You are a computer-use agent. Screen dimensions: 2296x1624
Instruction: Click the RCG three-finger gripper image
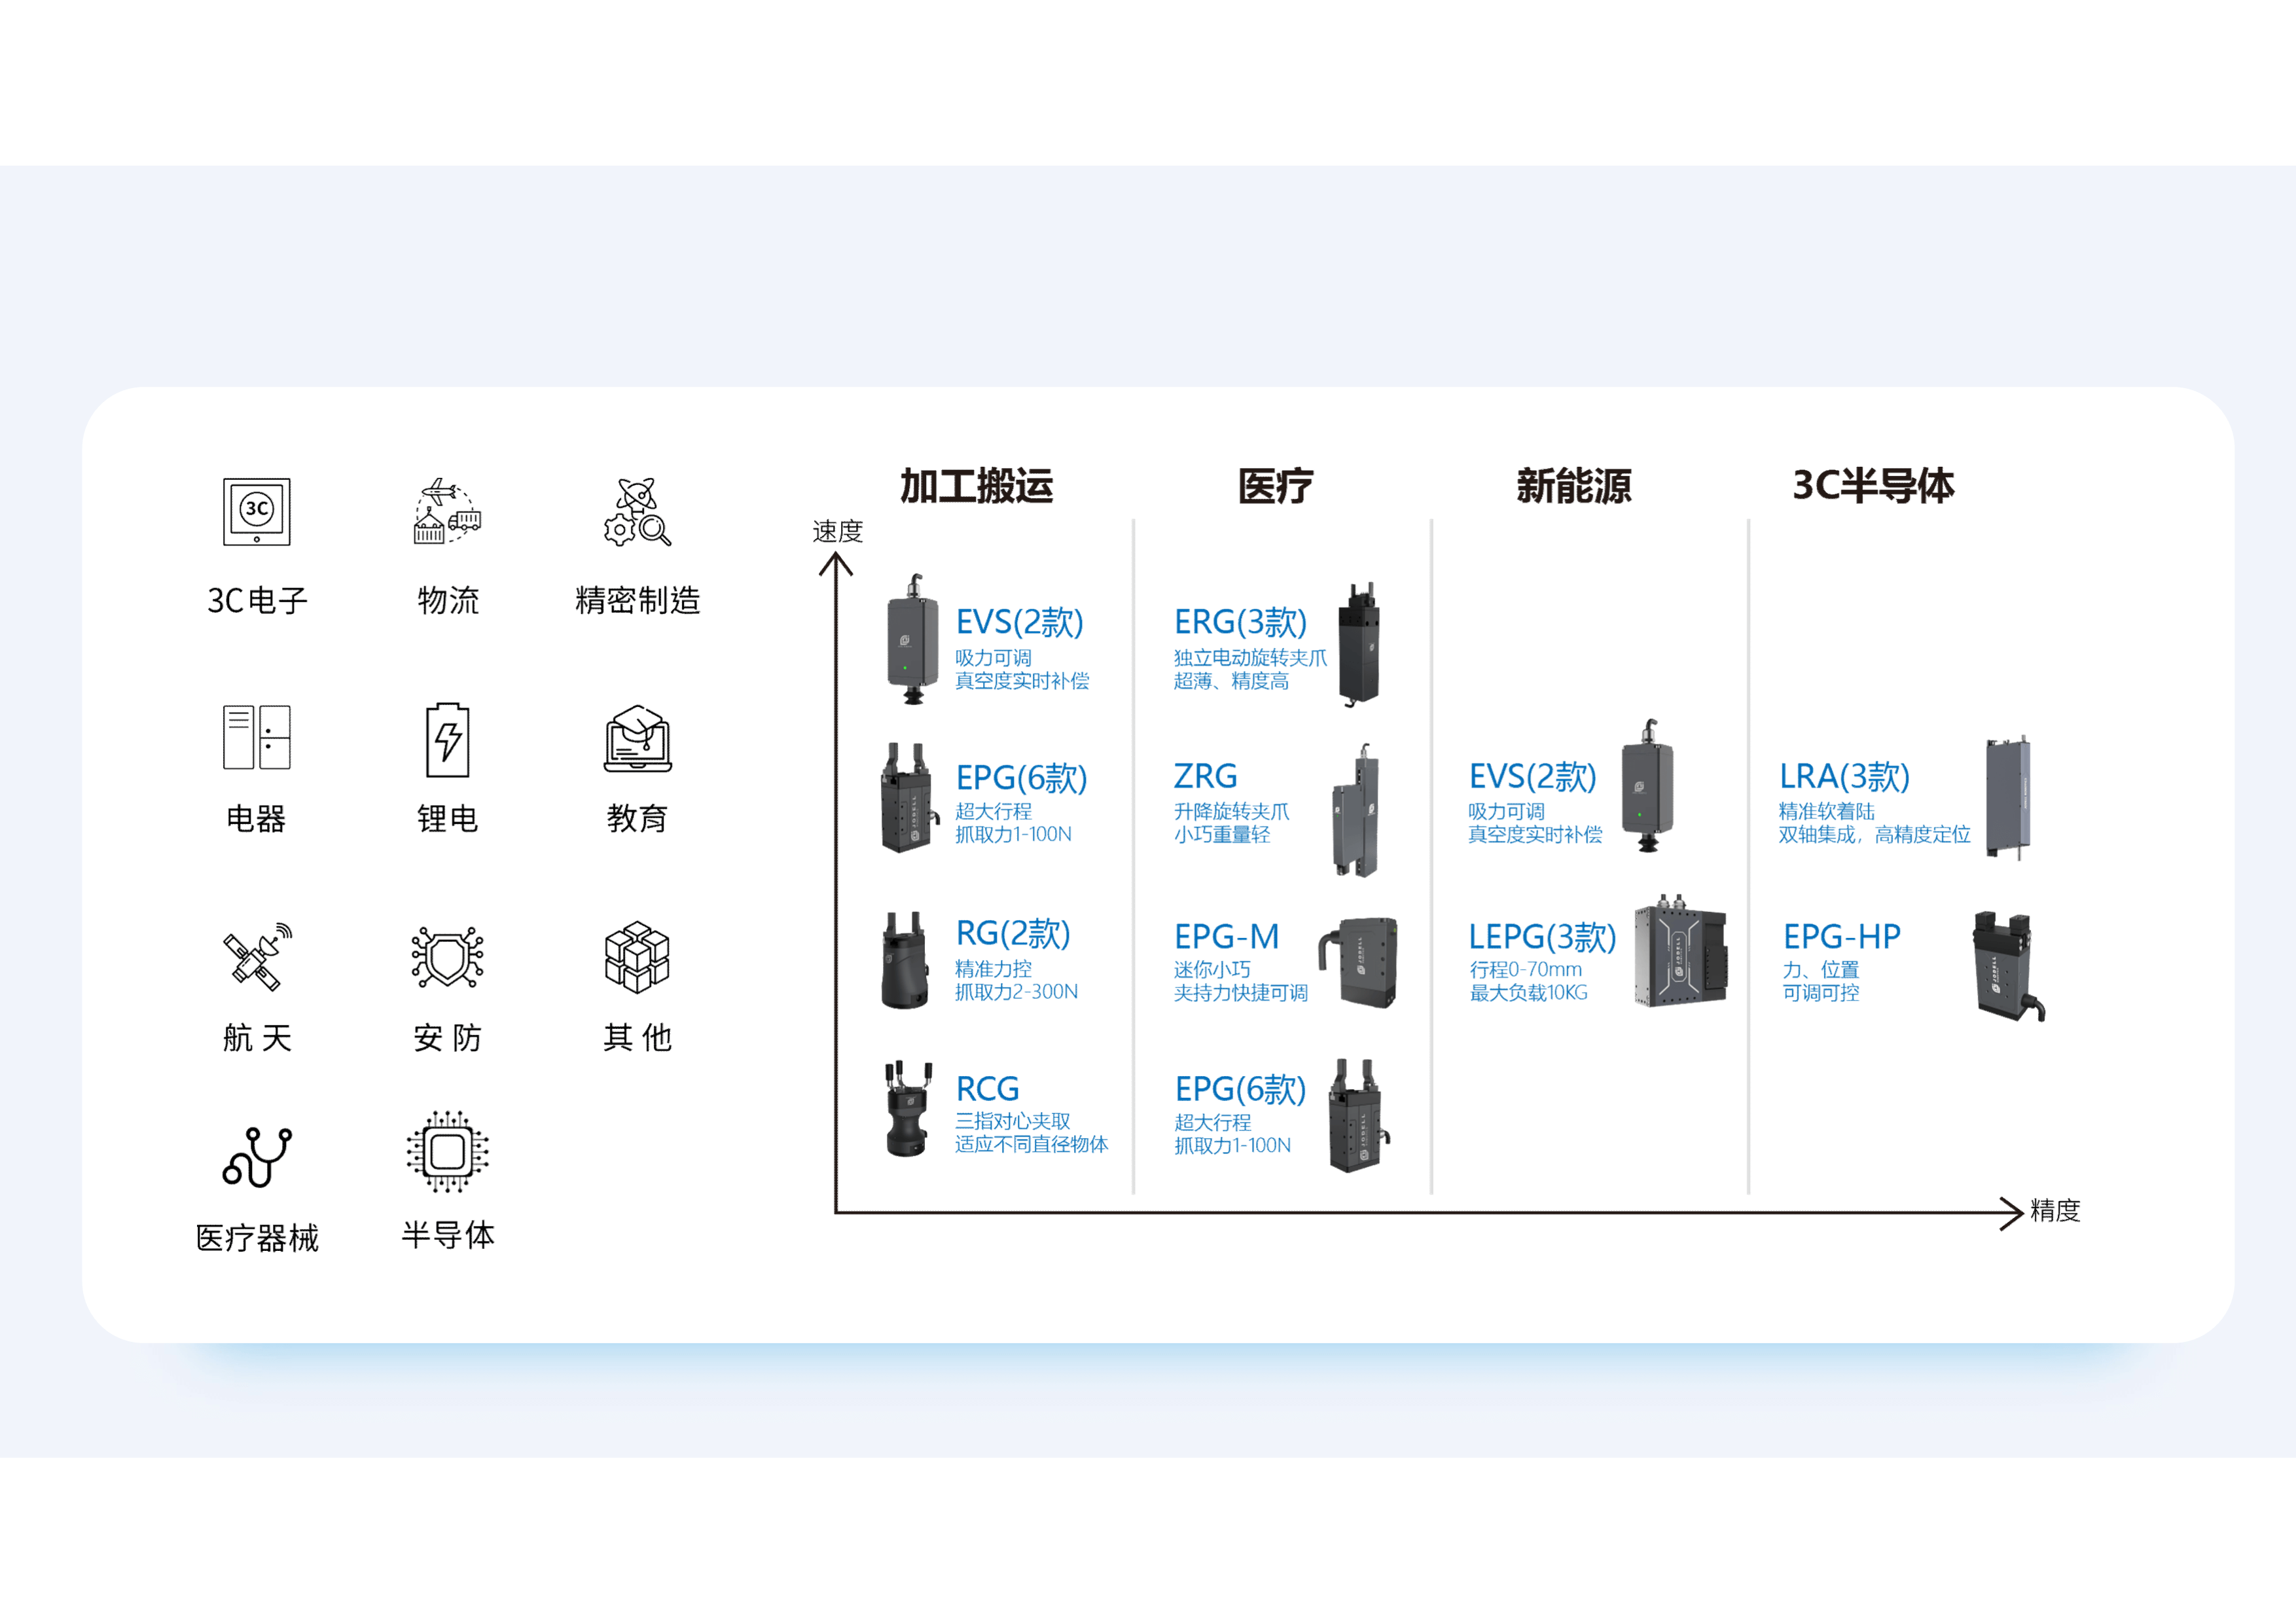908,1109
